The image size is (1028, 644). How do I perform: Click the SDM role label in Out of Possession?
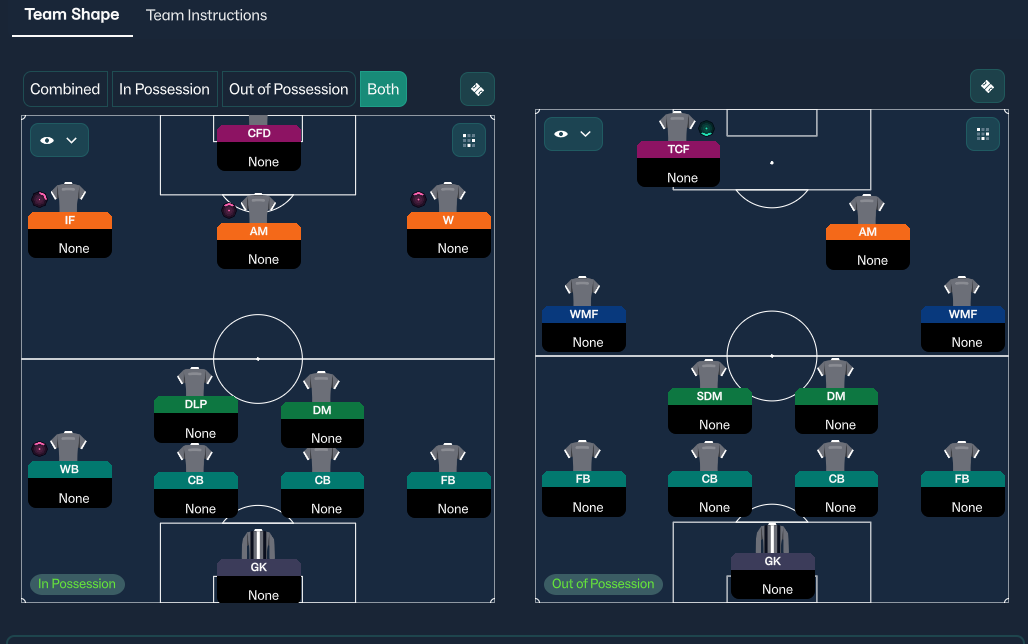coord(709,396)
